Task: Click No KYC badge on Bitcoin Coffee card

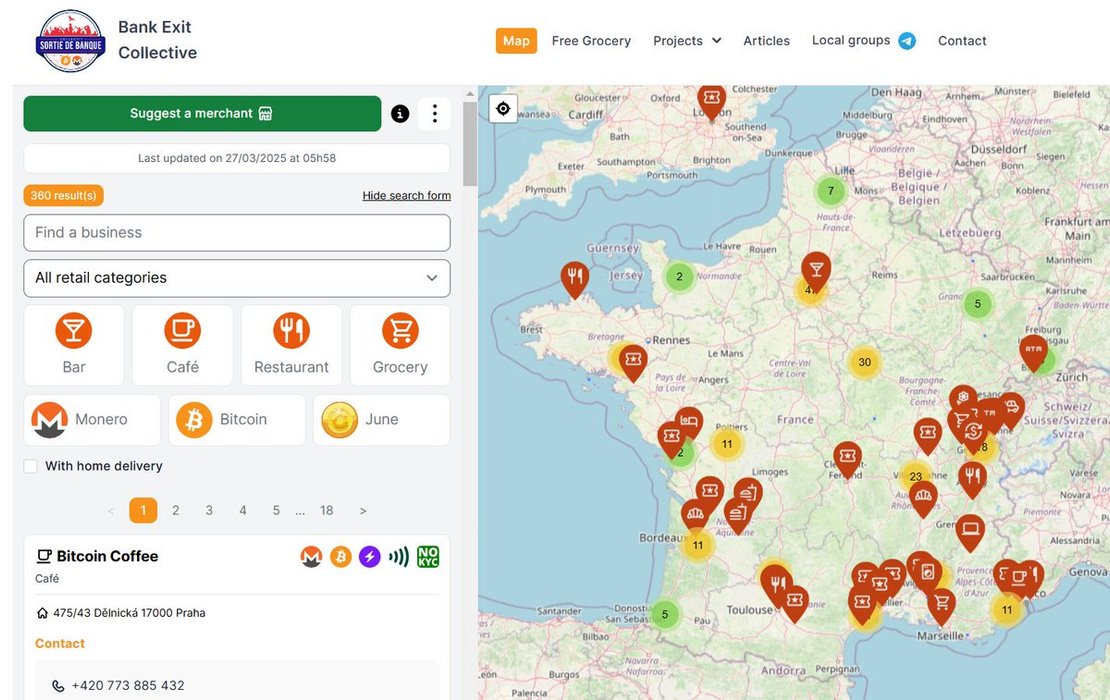Action: (x=428, y=557)
